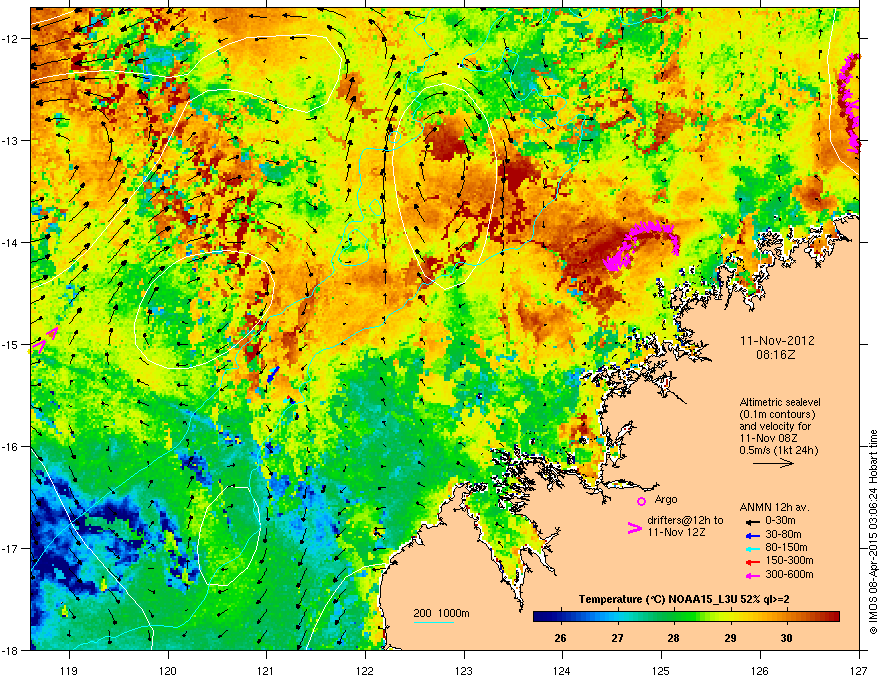Viewport: 880px width, 680px height.
Task: Click the '0-30m' depth label
Action: click(x=780, y=521)
